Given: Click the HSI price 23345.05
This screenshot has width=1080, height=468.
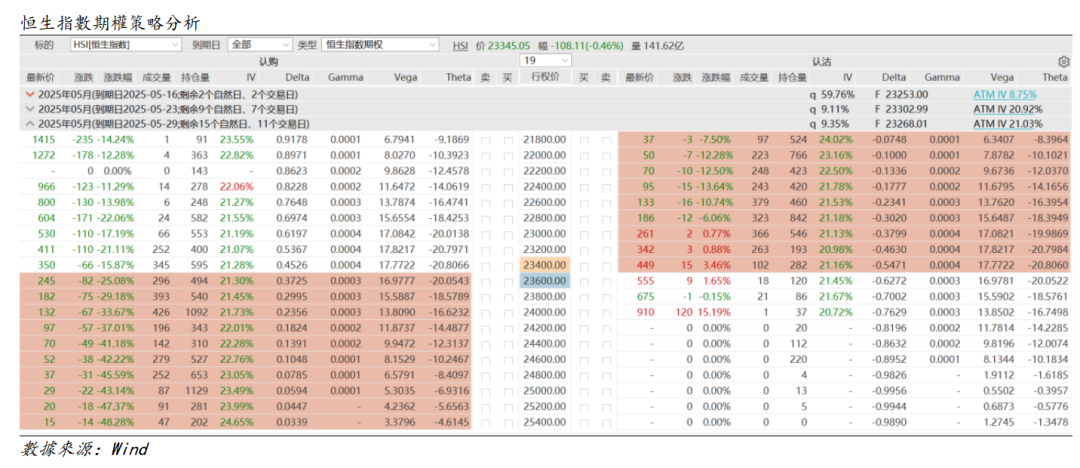Looking at the screenshot, I should 509,45.
